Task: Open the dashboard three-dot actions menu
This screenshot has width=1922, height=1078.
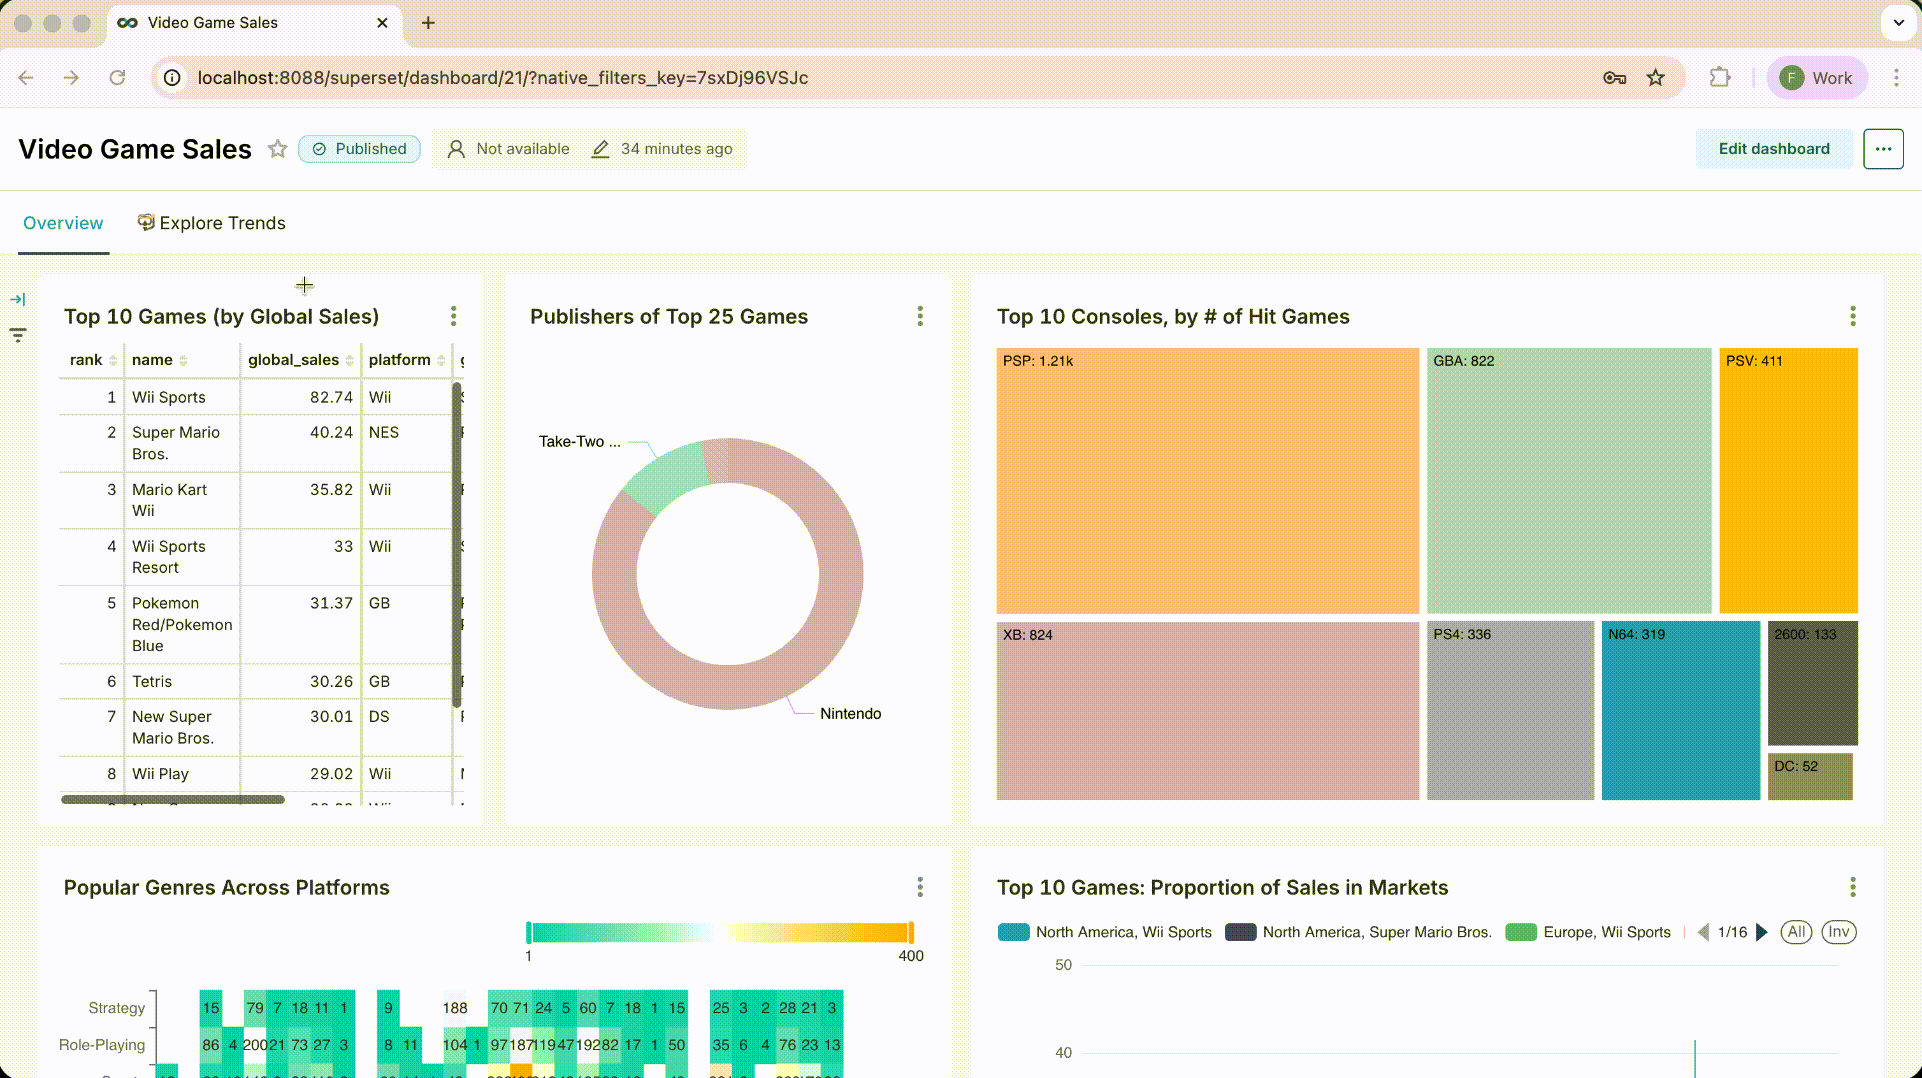Action: point(1882,149)
